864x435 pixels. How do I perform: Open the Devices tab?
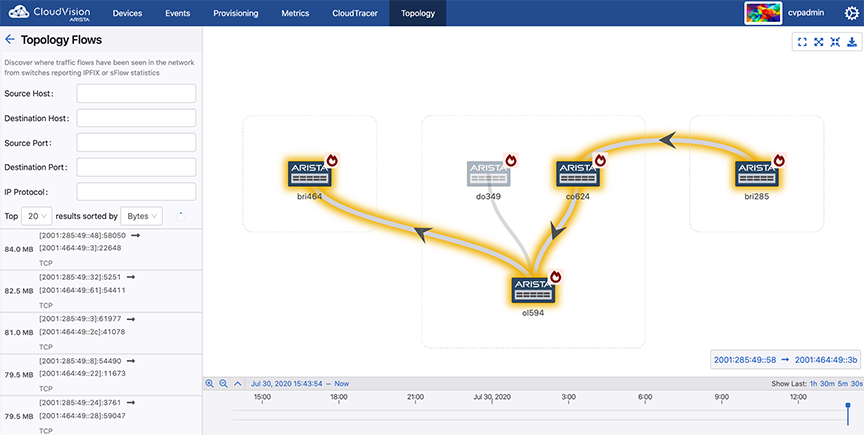pyautogui.click(x=127, y=13)
